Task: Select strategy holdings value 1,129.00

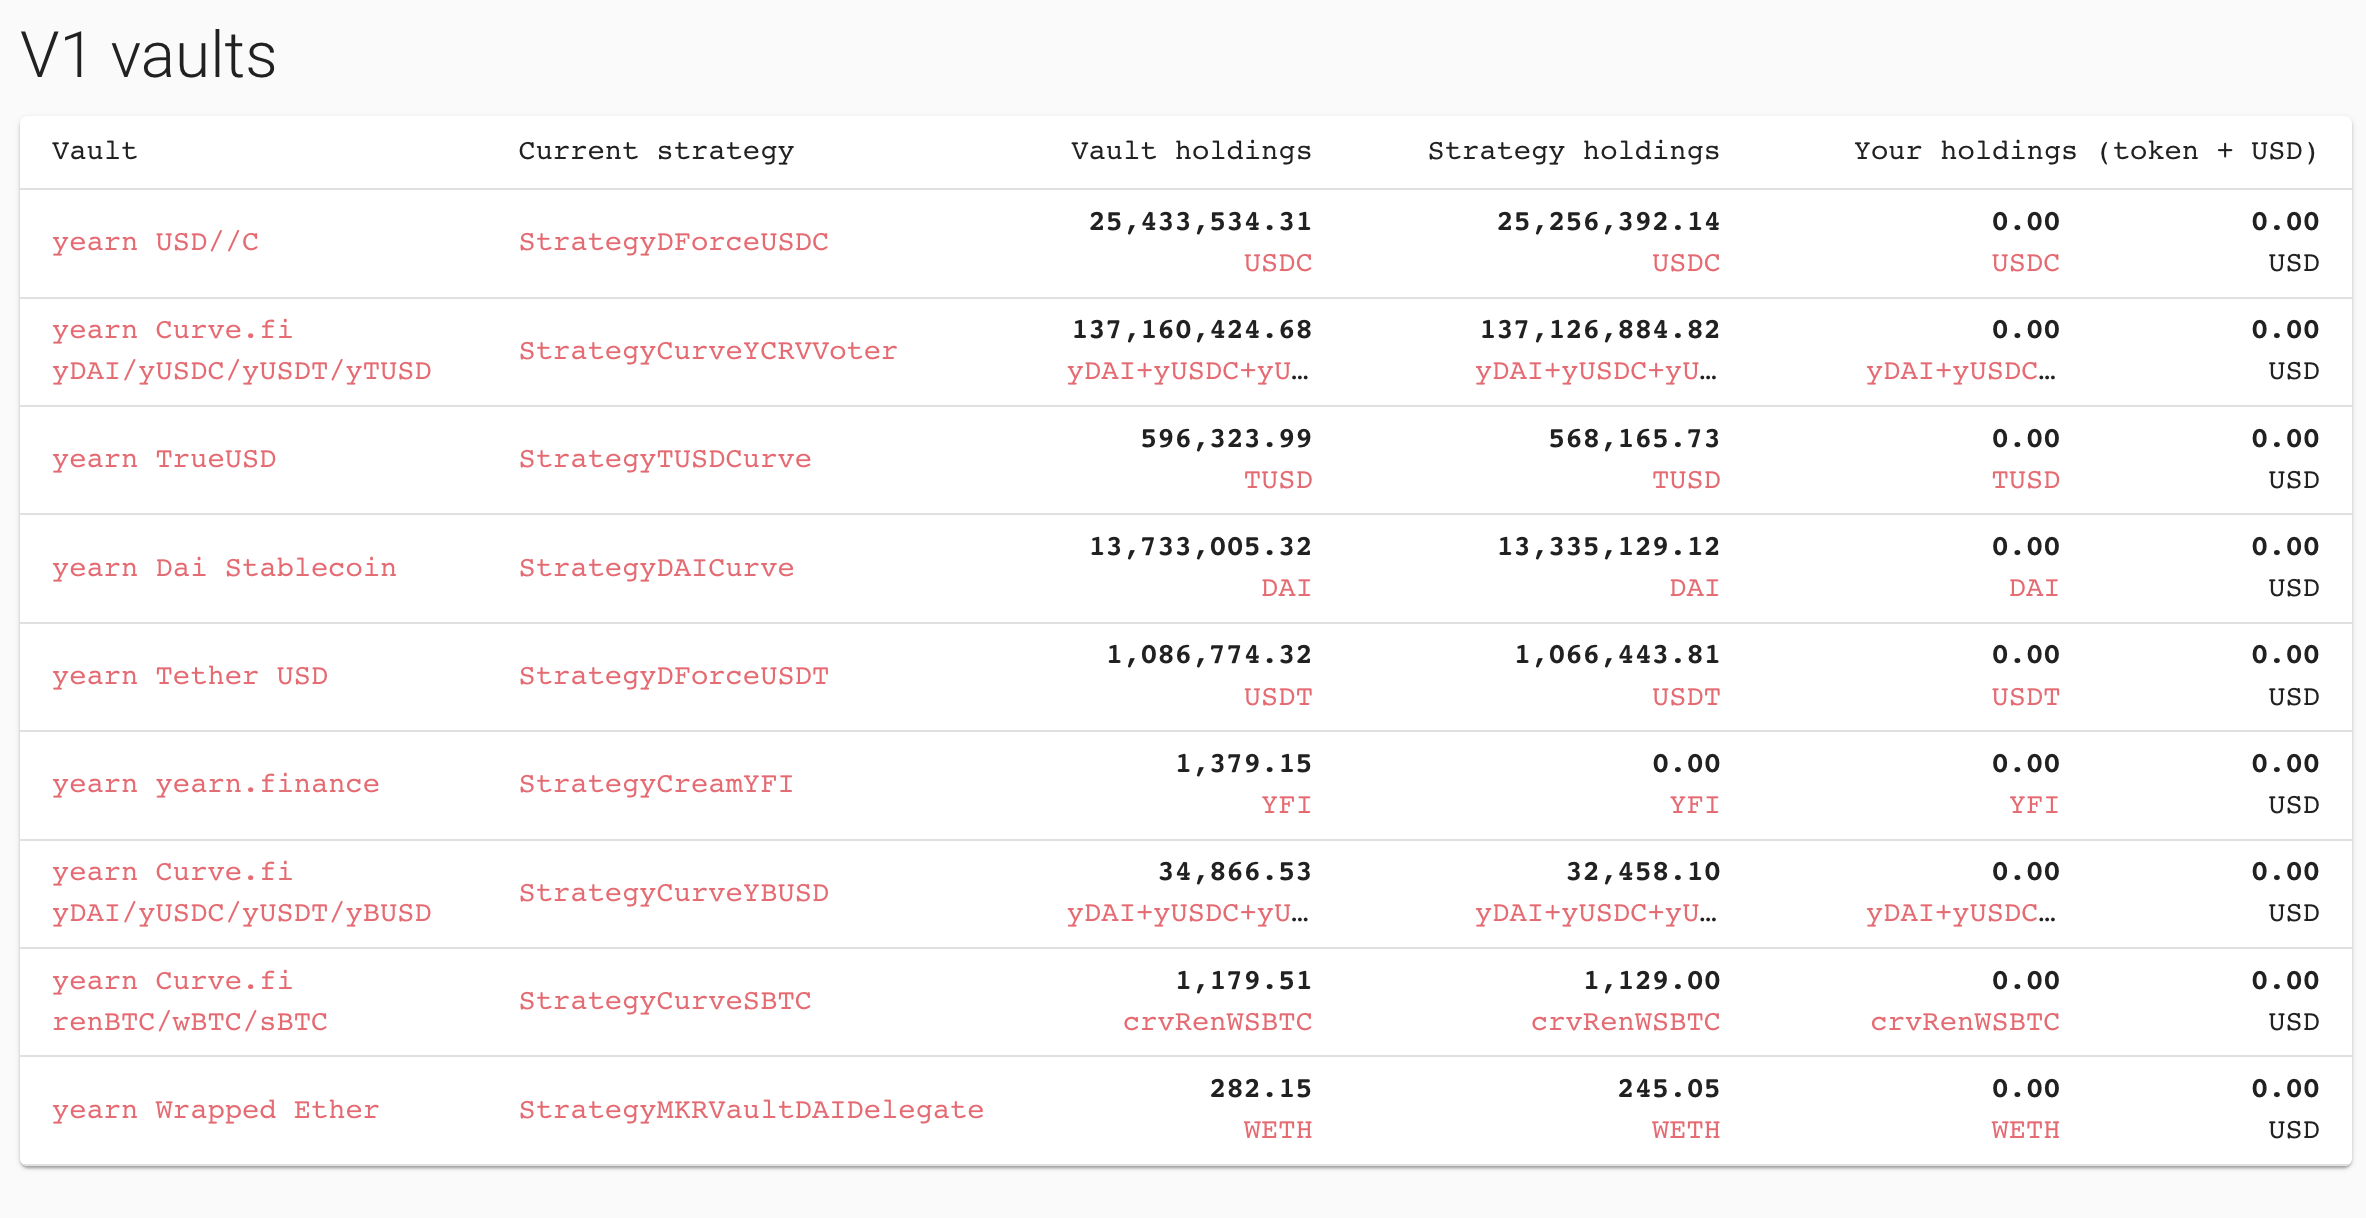Action: tap(1652, 981)
